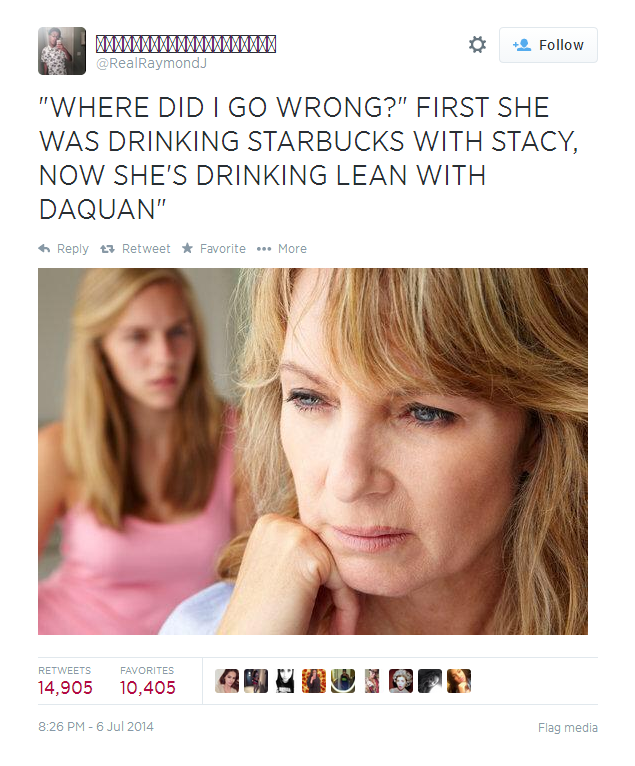Click the black and white third avatar
This screenshot has width=635, height=766.
285,681
